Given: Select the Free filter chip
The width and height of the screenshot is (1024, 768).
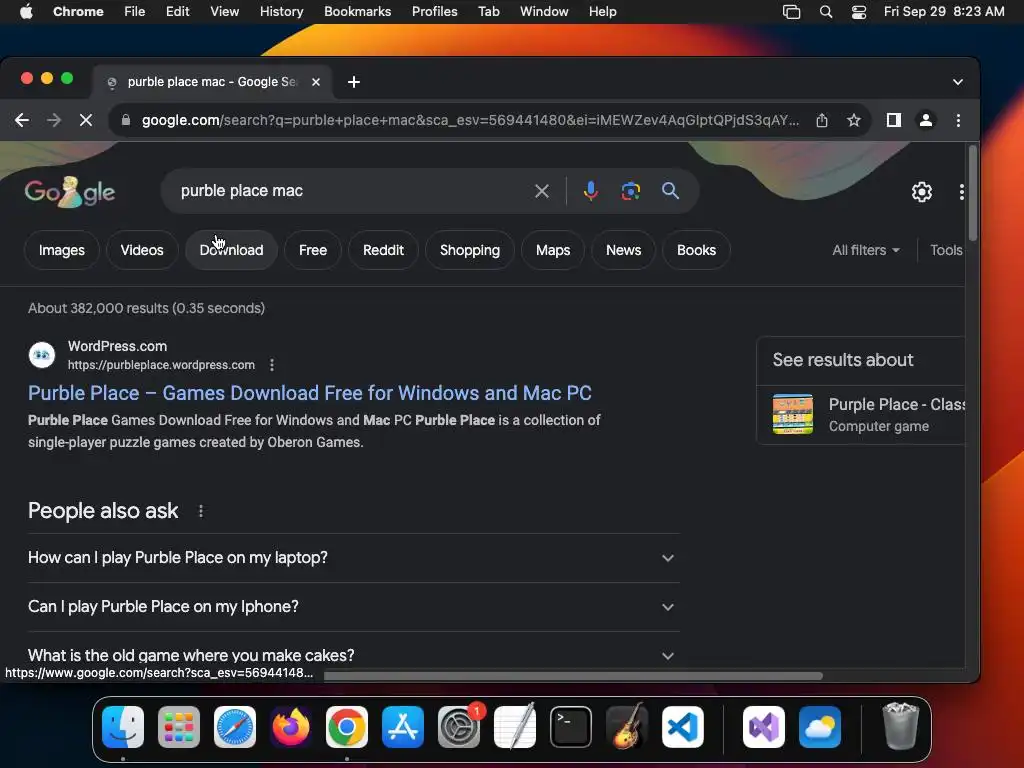Looking at the screenshot, I should click(x=313, y=250).
